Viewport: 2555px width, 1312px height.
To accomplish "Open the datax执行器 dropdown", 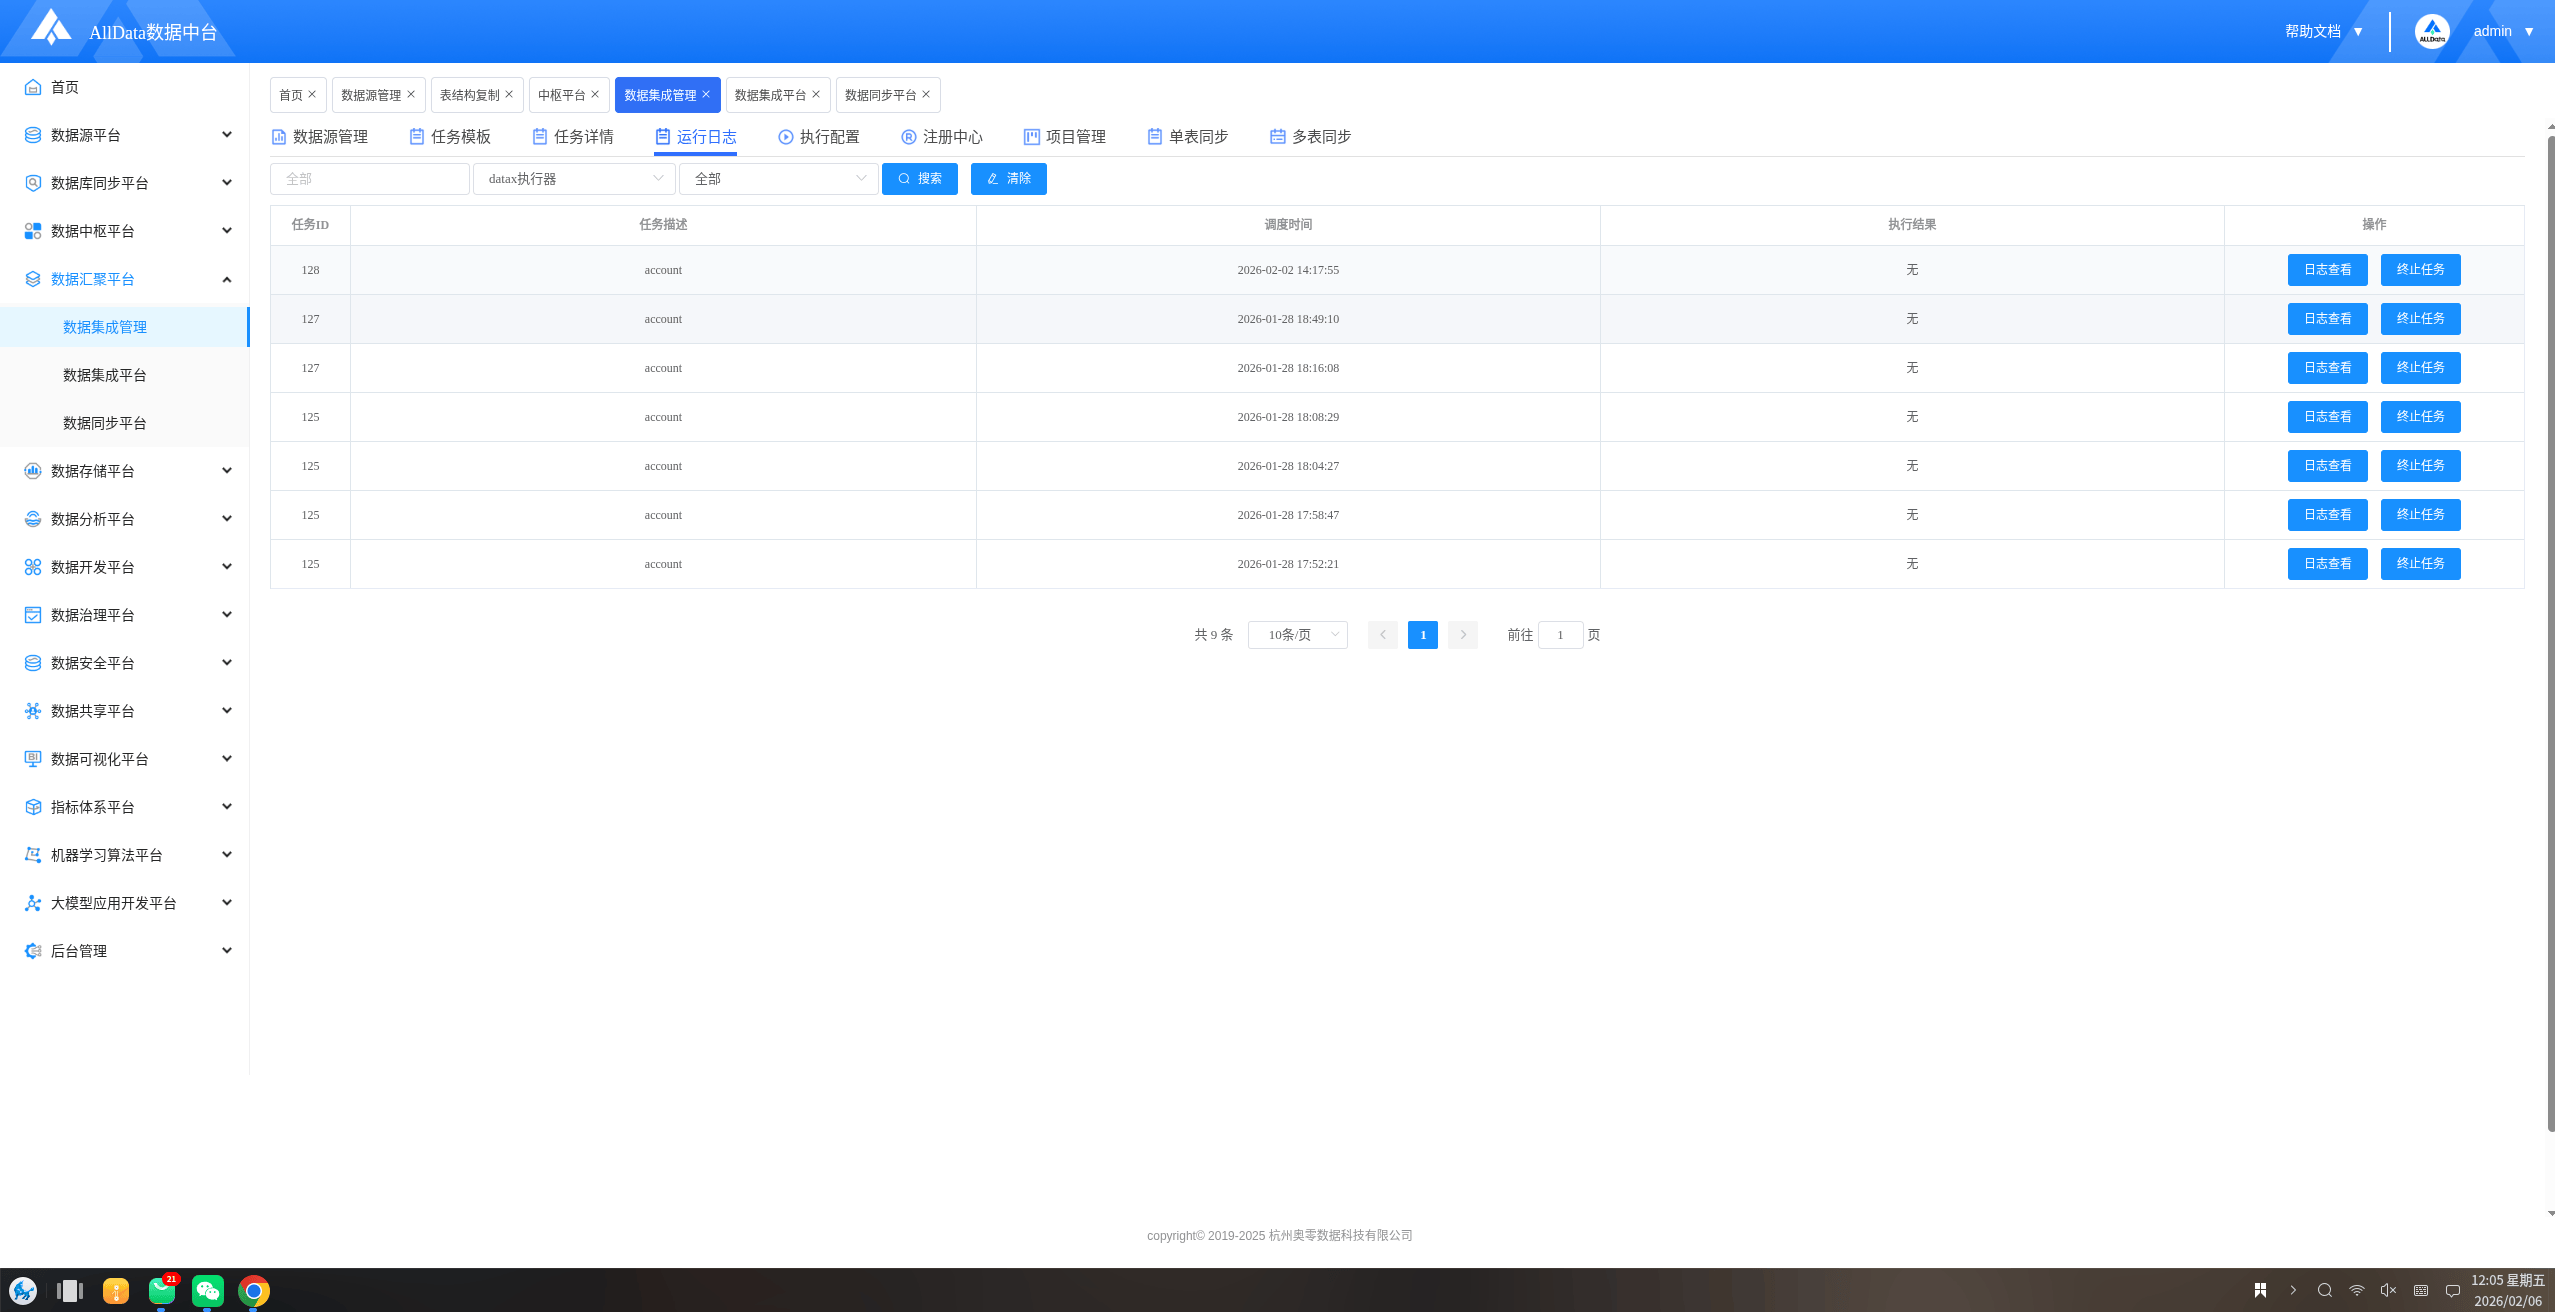I will click(574, 179).
